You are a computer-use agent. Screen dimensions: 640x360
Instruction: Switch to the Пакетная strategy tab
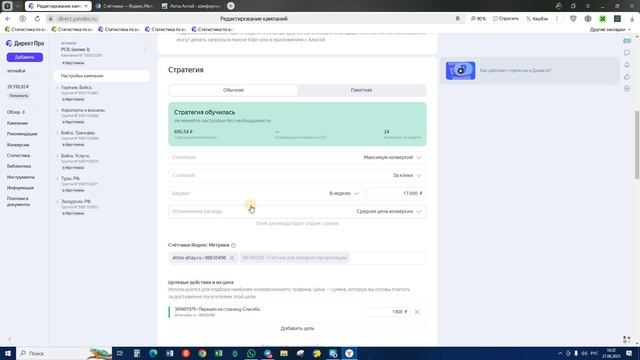click(x=361, y=90)
